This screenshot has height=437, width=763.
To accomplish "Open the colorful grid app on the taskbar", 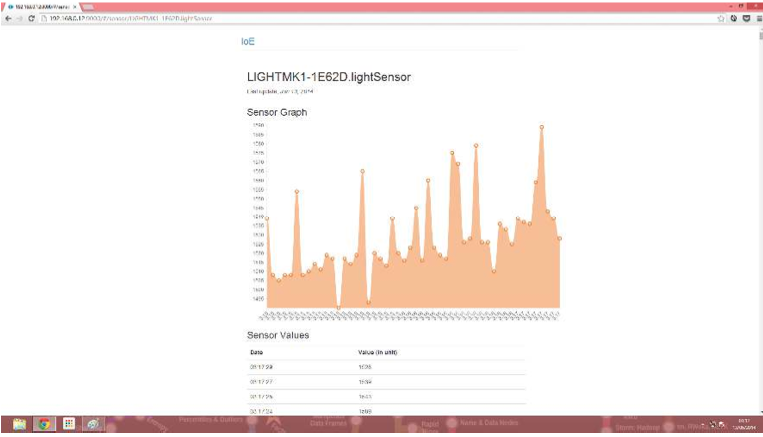I will click(x=69, y=424).
